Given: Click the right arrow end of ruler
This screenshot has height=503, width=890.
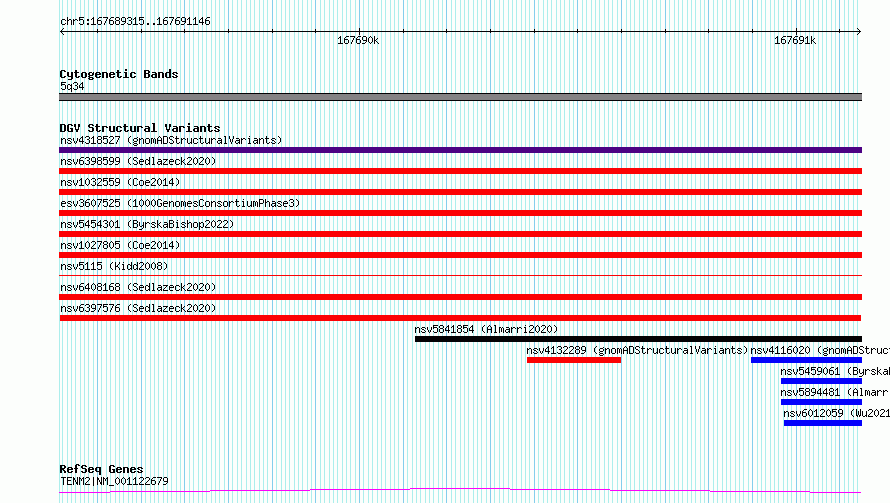Looking at the screenshot, I should coord(858,31).
